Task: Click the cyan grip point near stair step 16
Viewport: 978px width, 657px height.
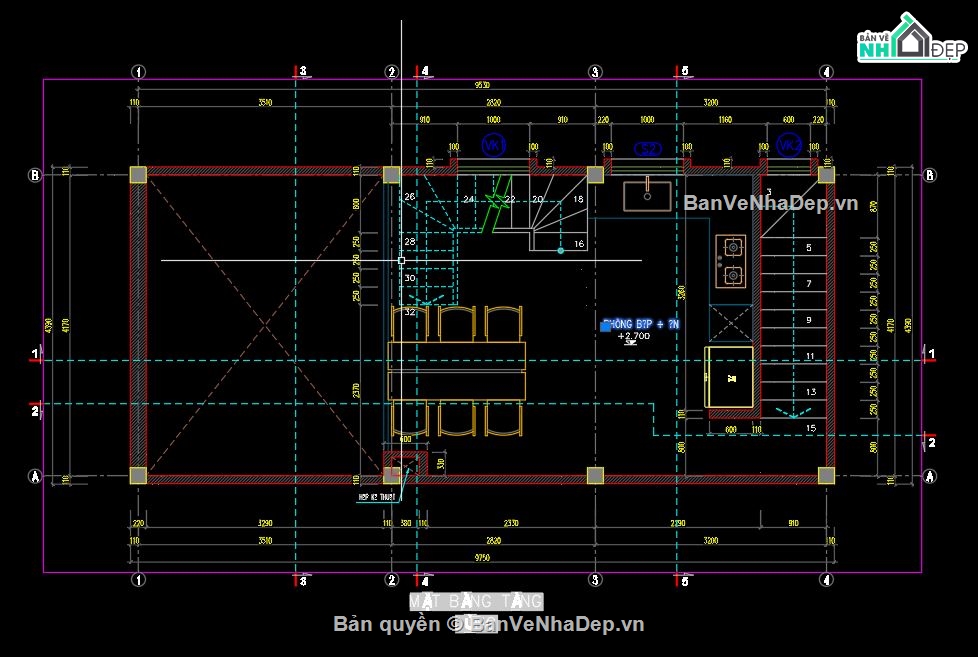Action: [x=561, y=251]
